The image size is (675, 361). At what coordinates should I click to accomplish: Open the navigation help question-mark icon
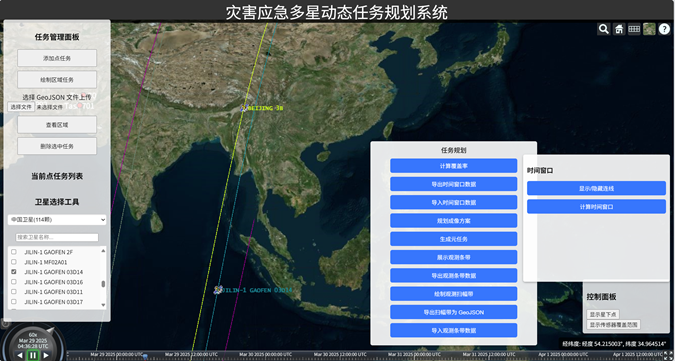(664, 29)
